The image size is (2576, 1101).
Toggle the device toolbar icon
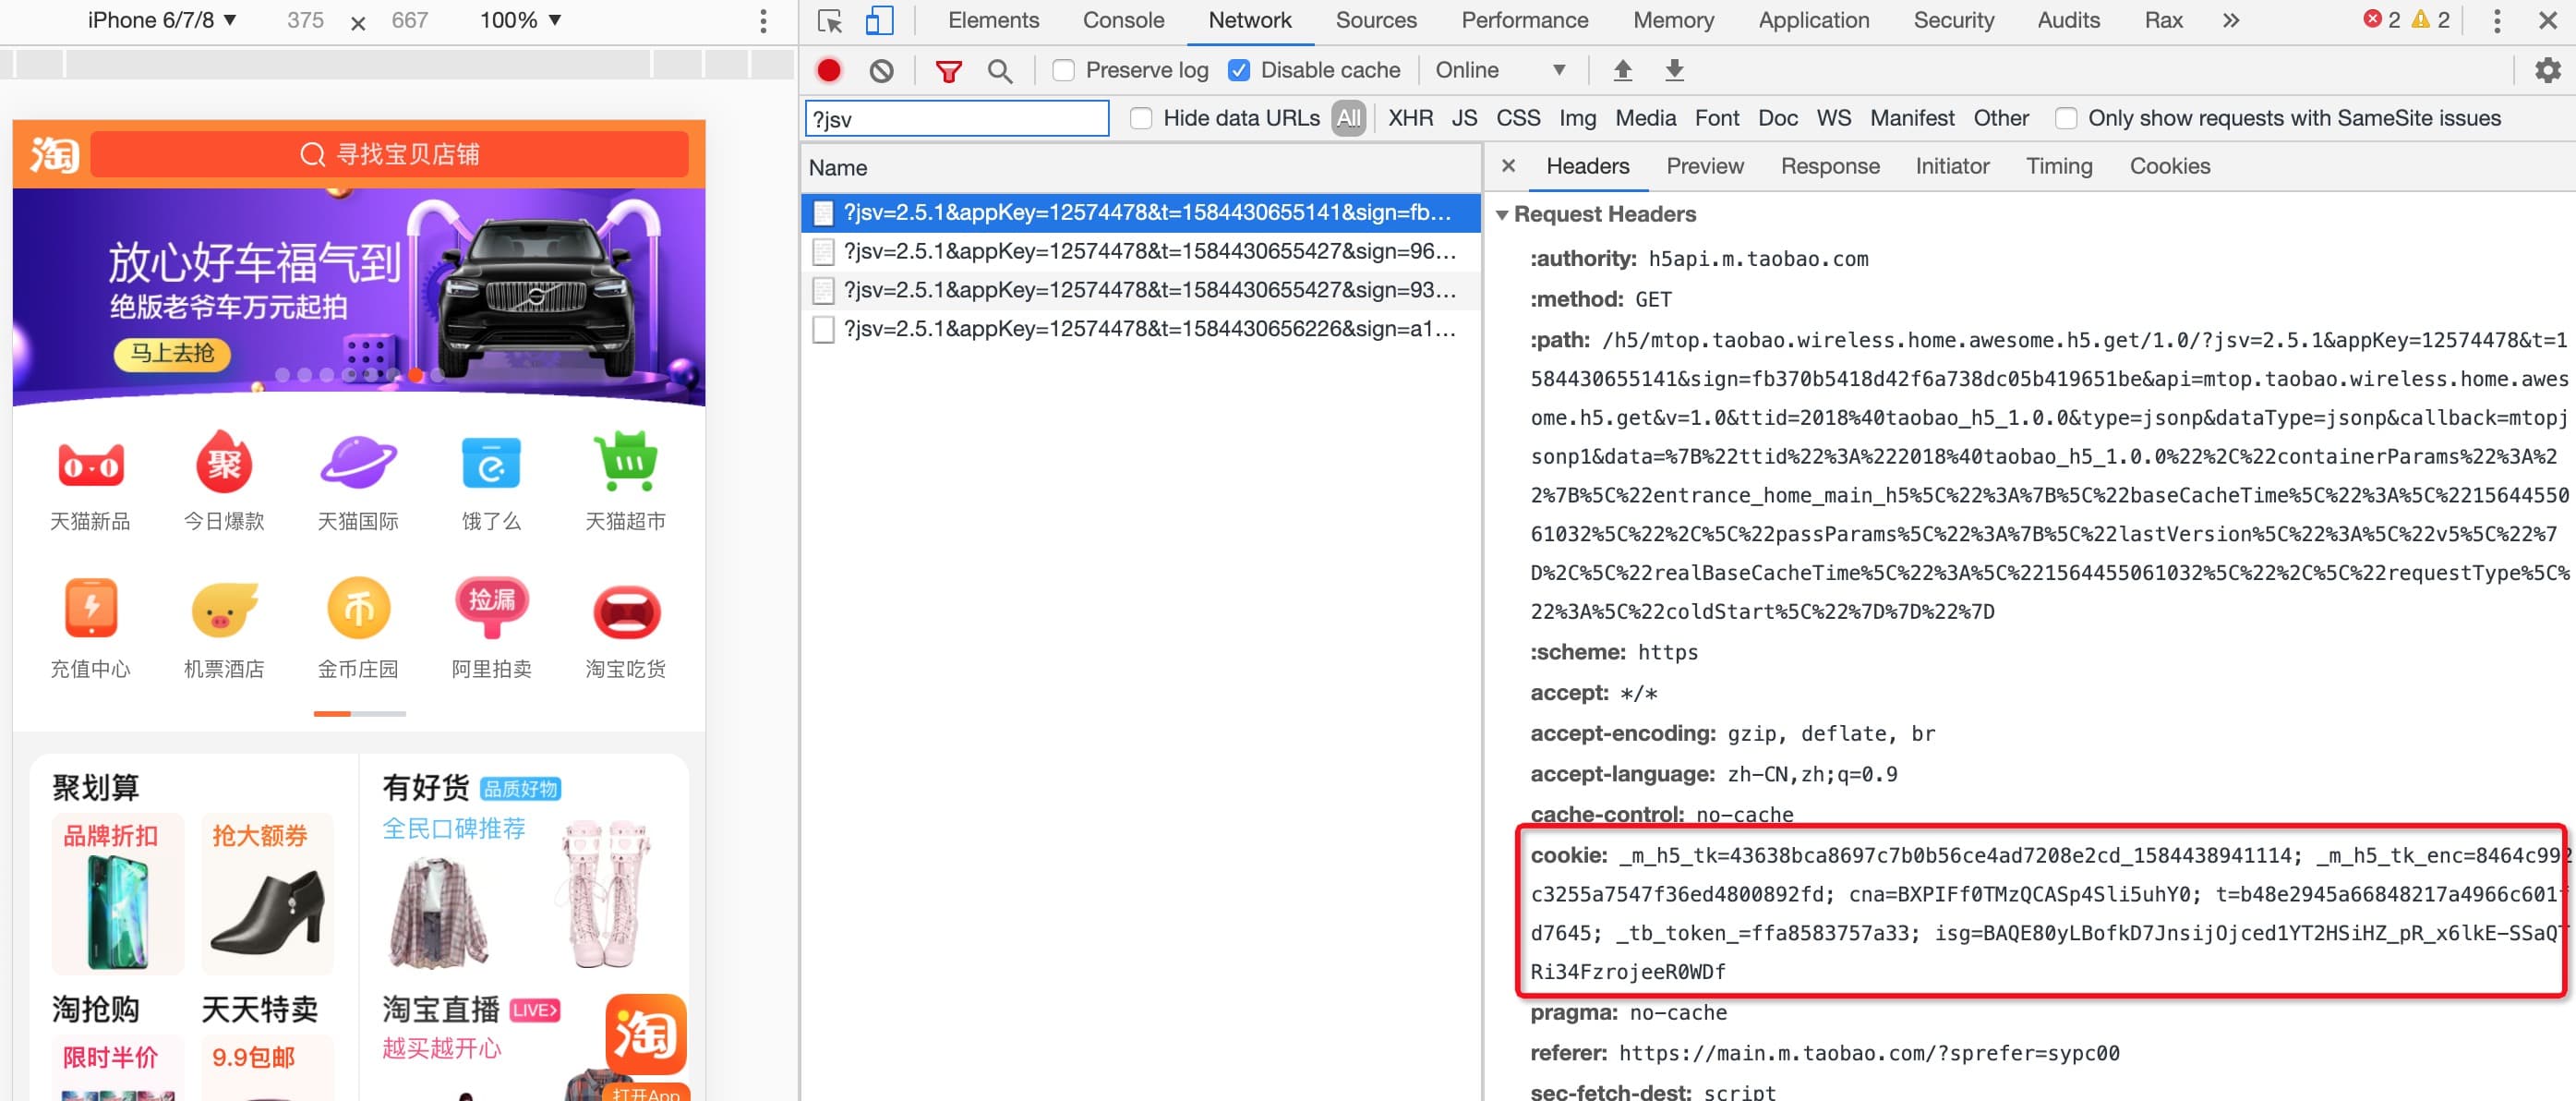879,20
